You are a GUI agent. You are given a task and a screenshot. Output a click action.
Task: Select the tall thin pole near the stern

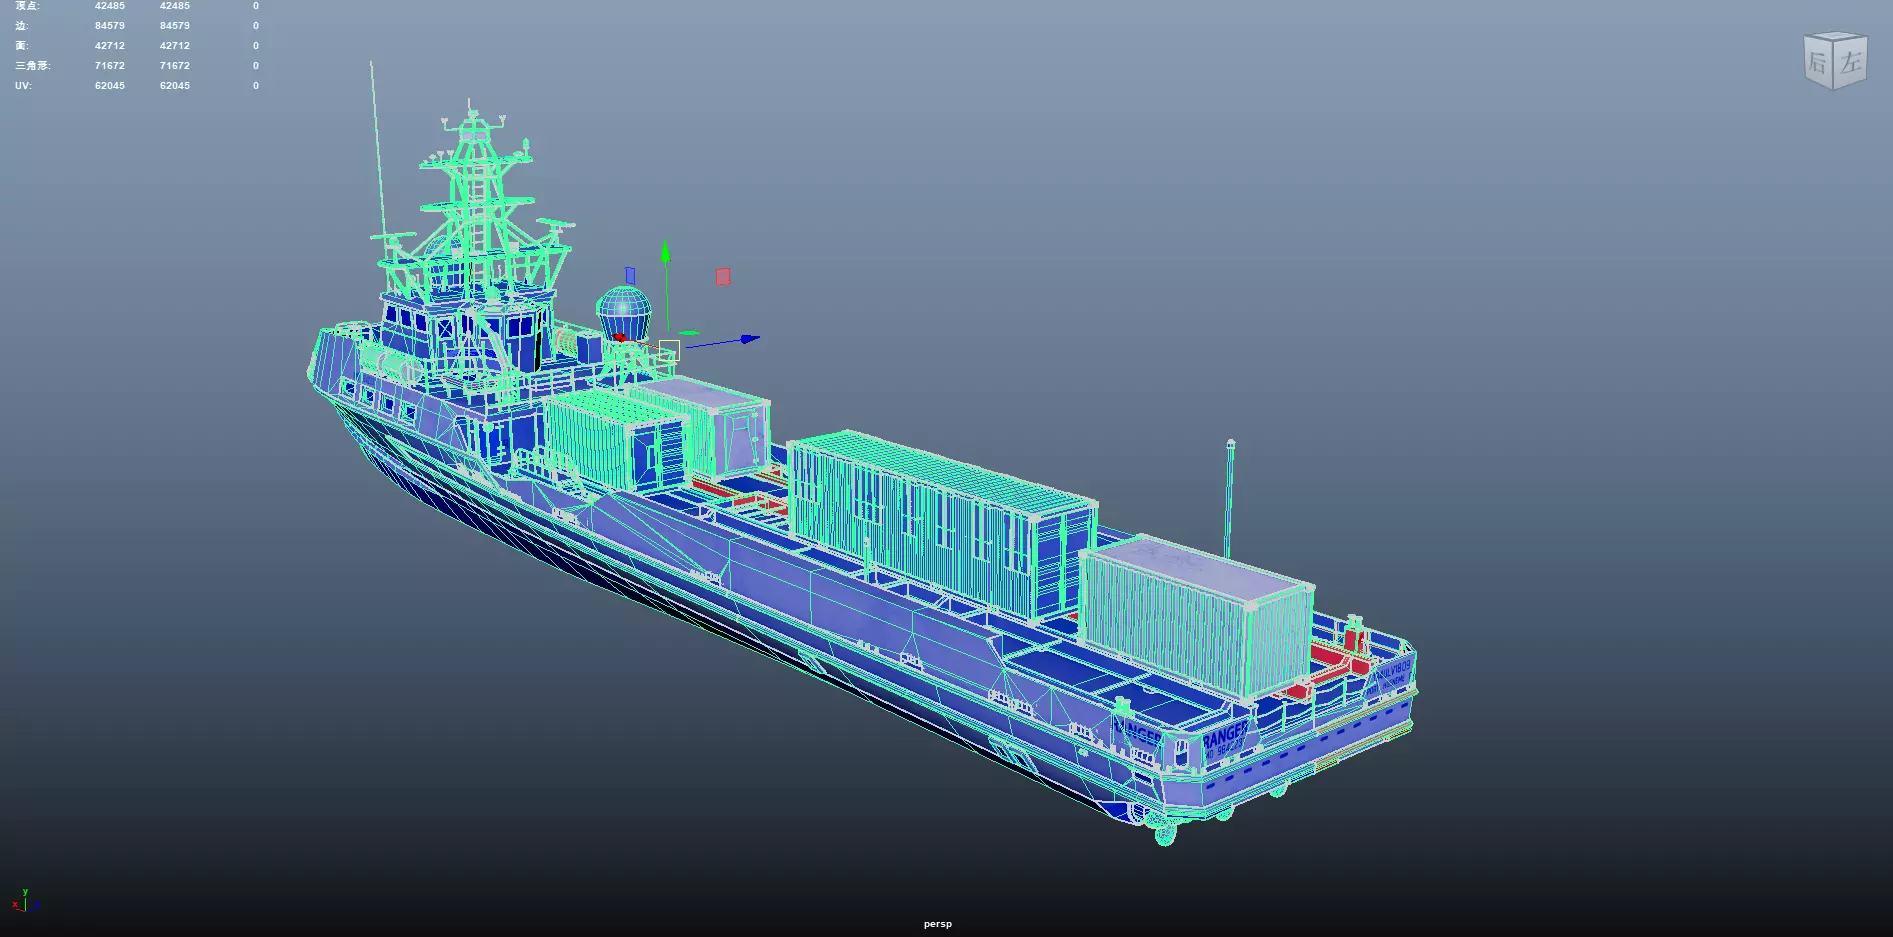click(x=1229, y=499)
